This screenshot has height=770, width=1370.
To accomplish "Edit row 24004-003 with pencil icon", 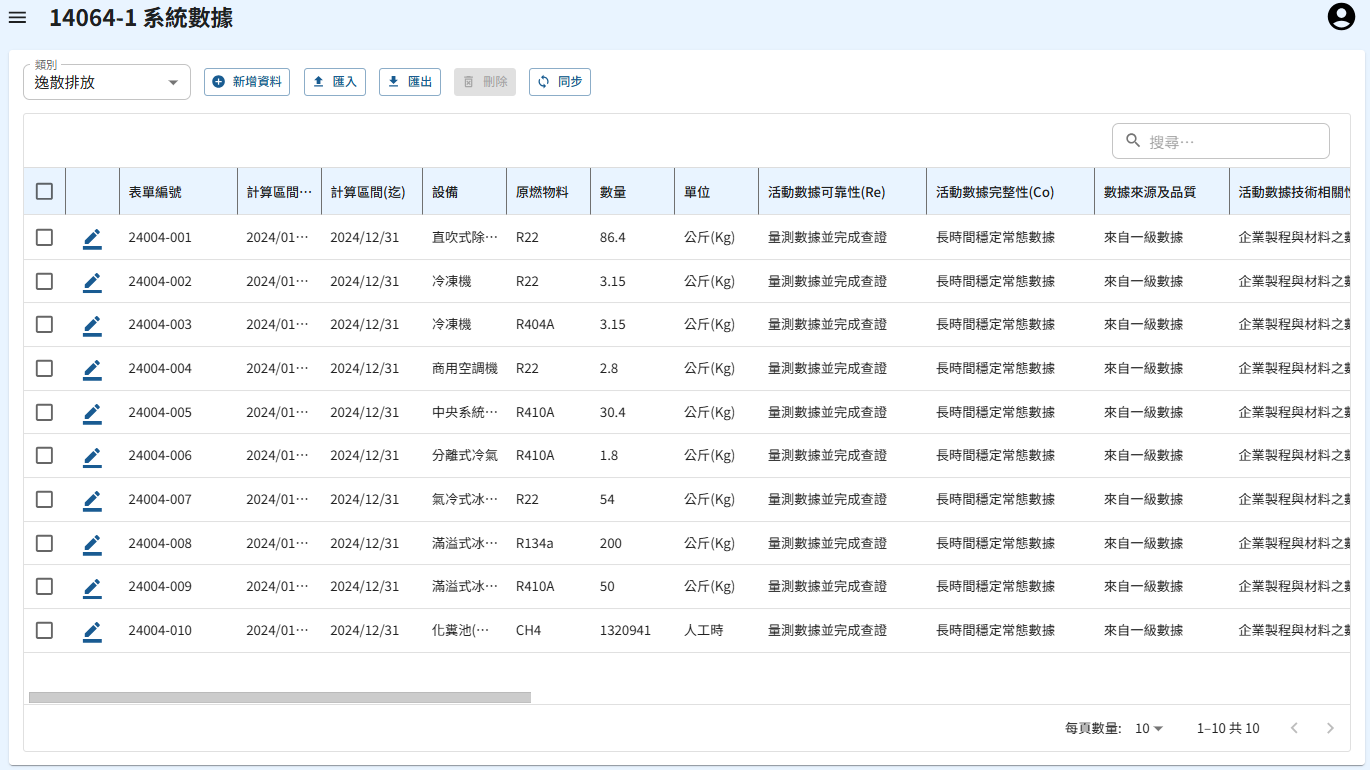I will coord(92,325).
